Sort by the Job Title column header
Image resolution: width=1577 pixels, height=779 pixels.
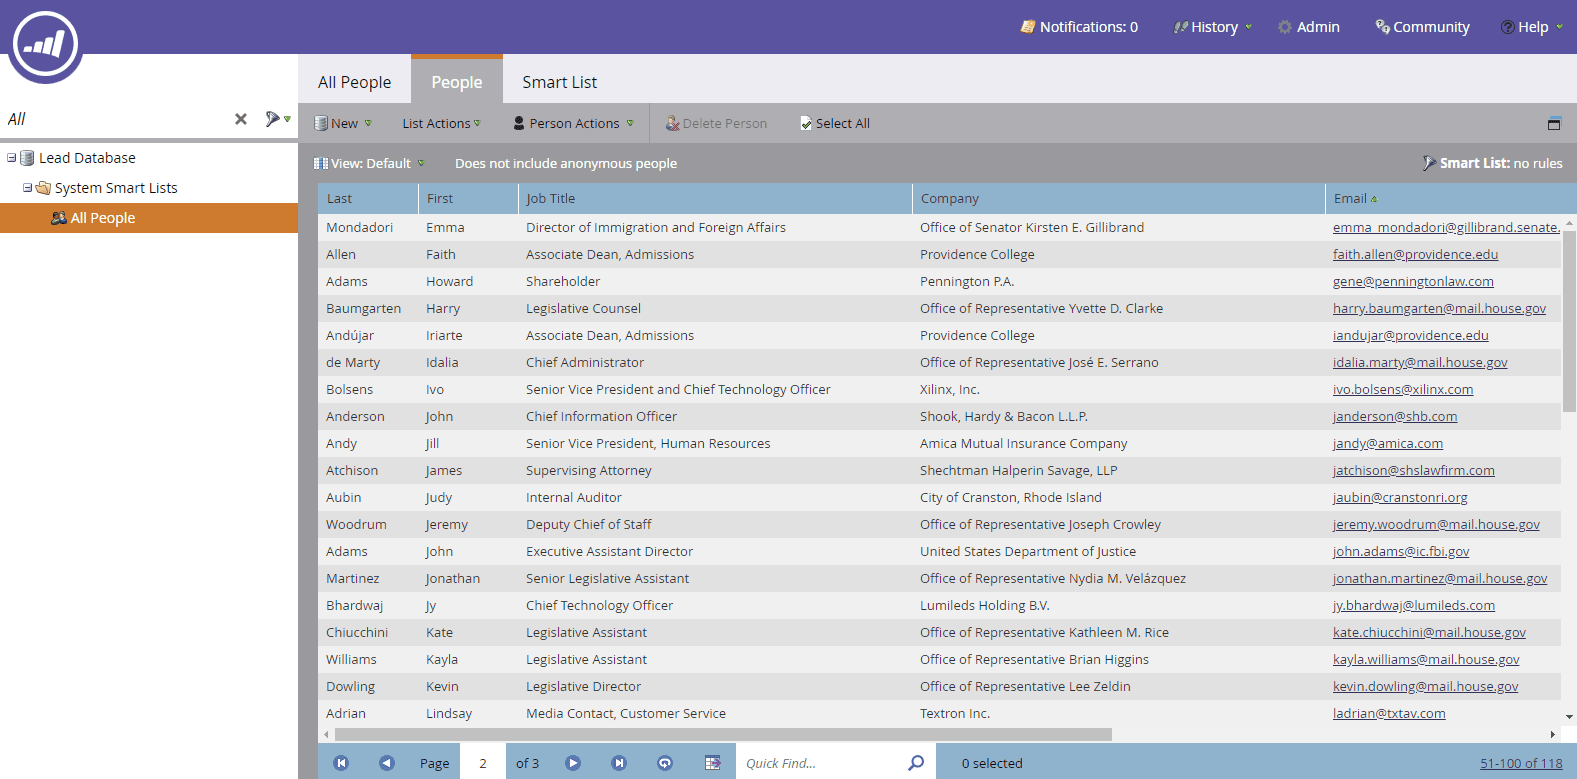715,198
